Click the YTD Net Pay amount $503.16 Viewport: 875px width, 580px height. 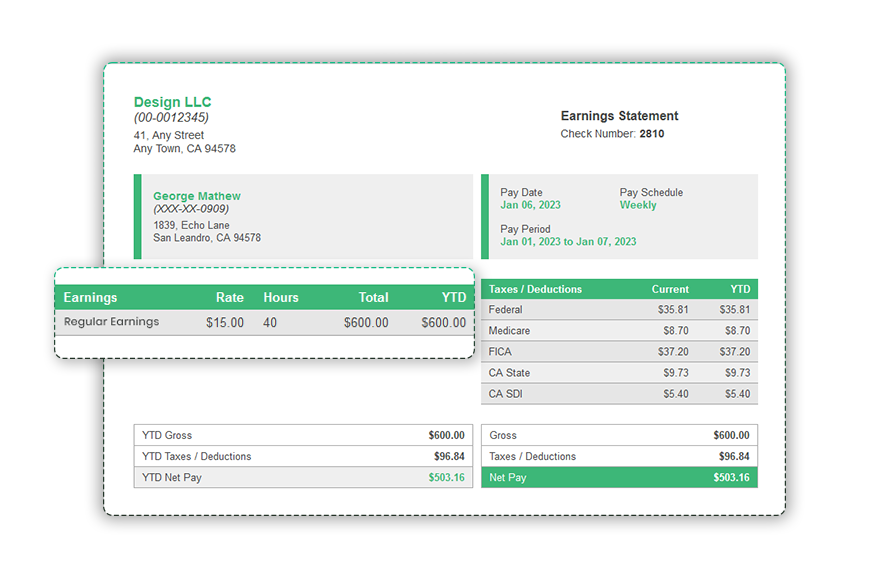point(447,478)
